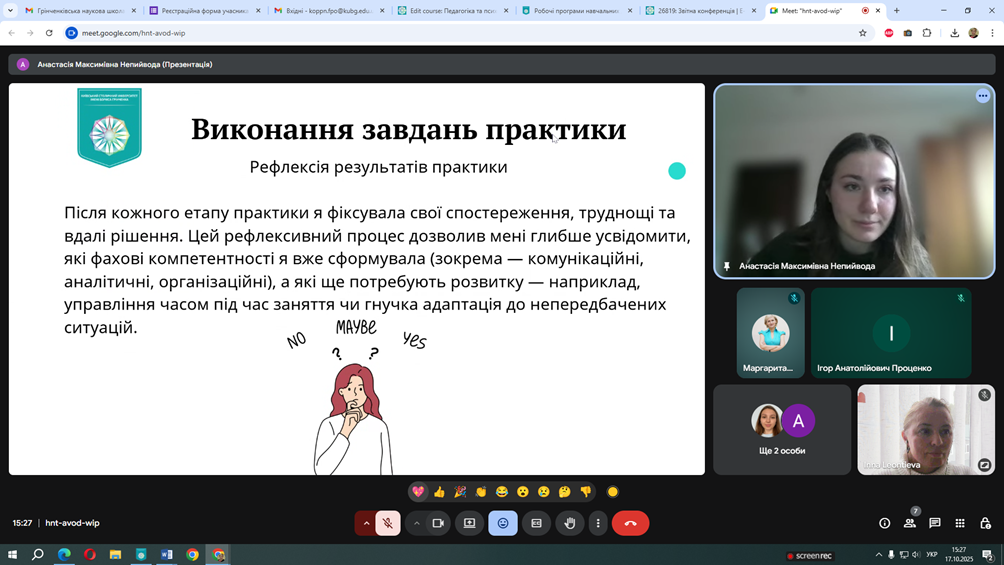This screenshot has width=1004, height=565.
Task: Start sharing your screen
Action: point(469,523)
